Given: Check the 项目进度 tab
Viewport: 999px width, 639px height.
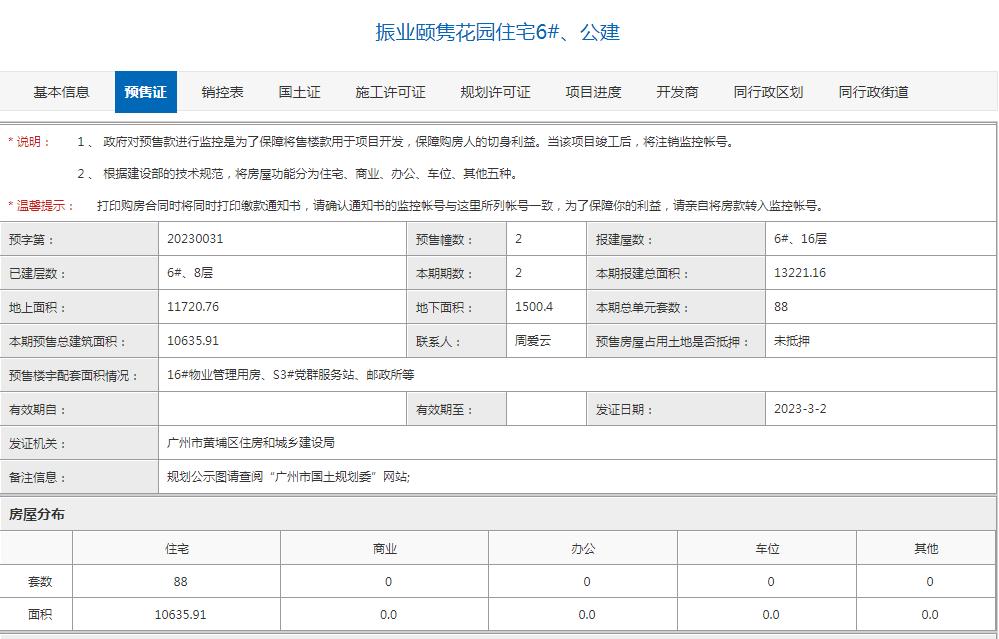Looking at the screenshot, I should [596, 90].
